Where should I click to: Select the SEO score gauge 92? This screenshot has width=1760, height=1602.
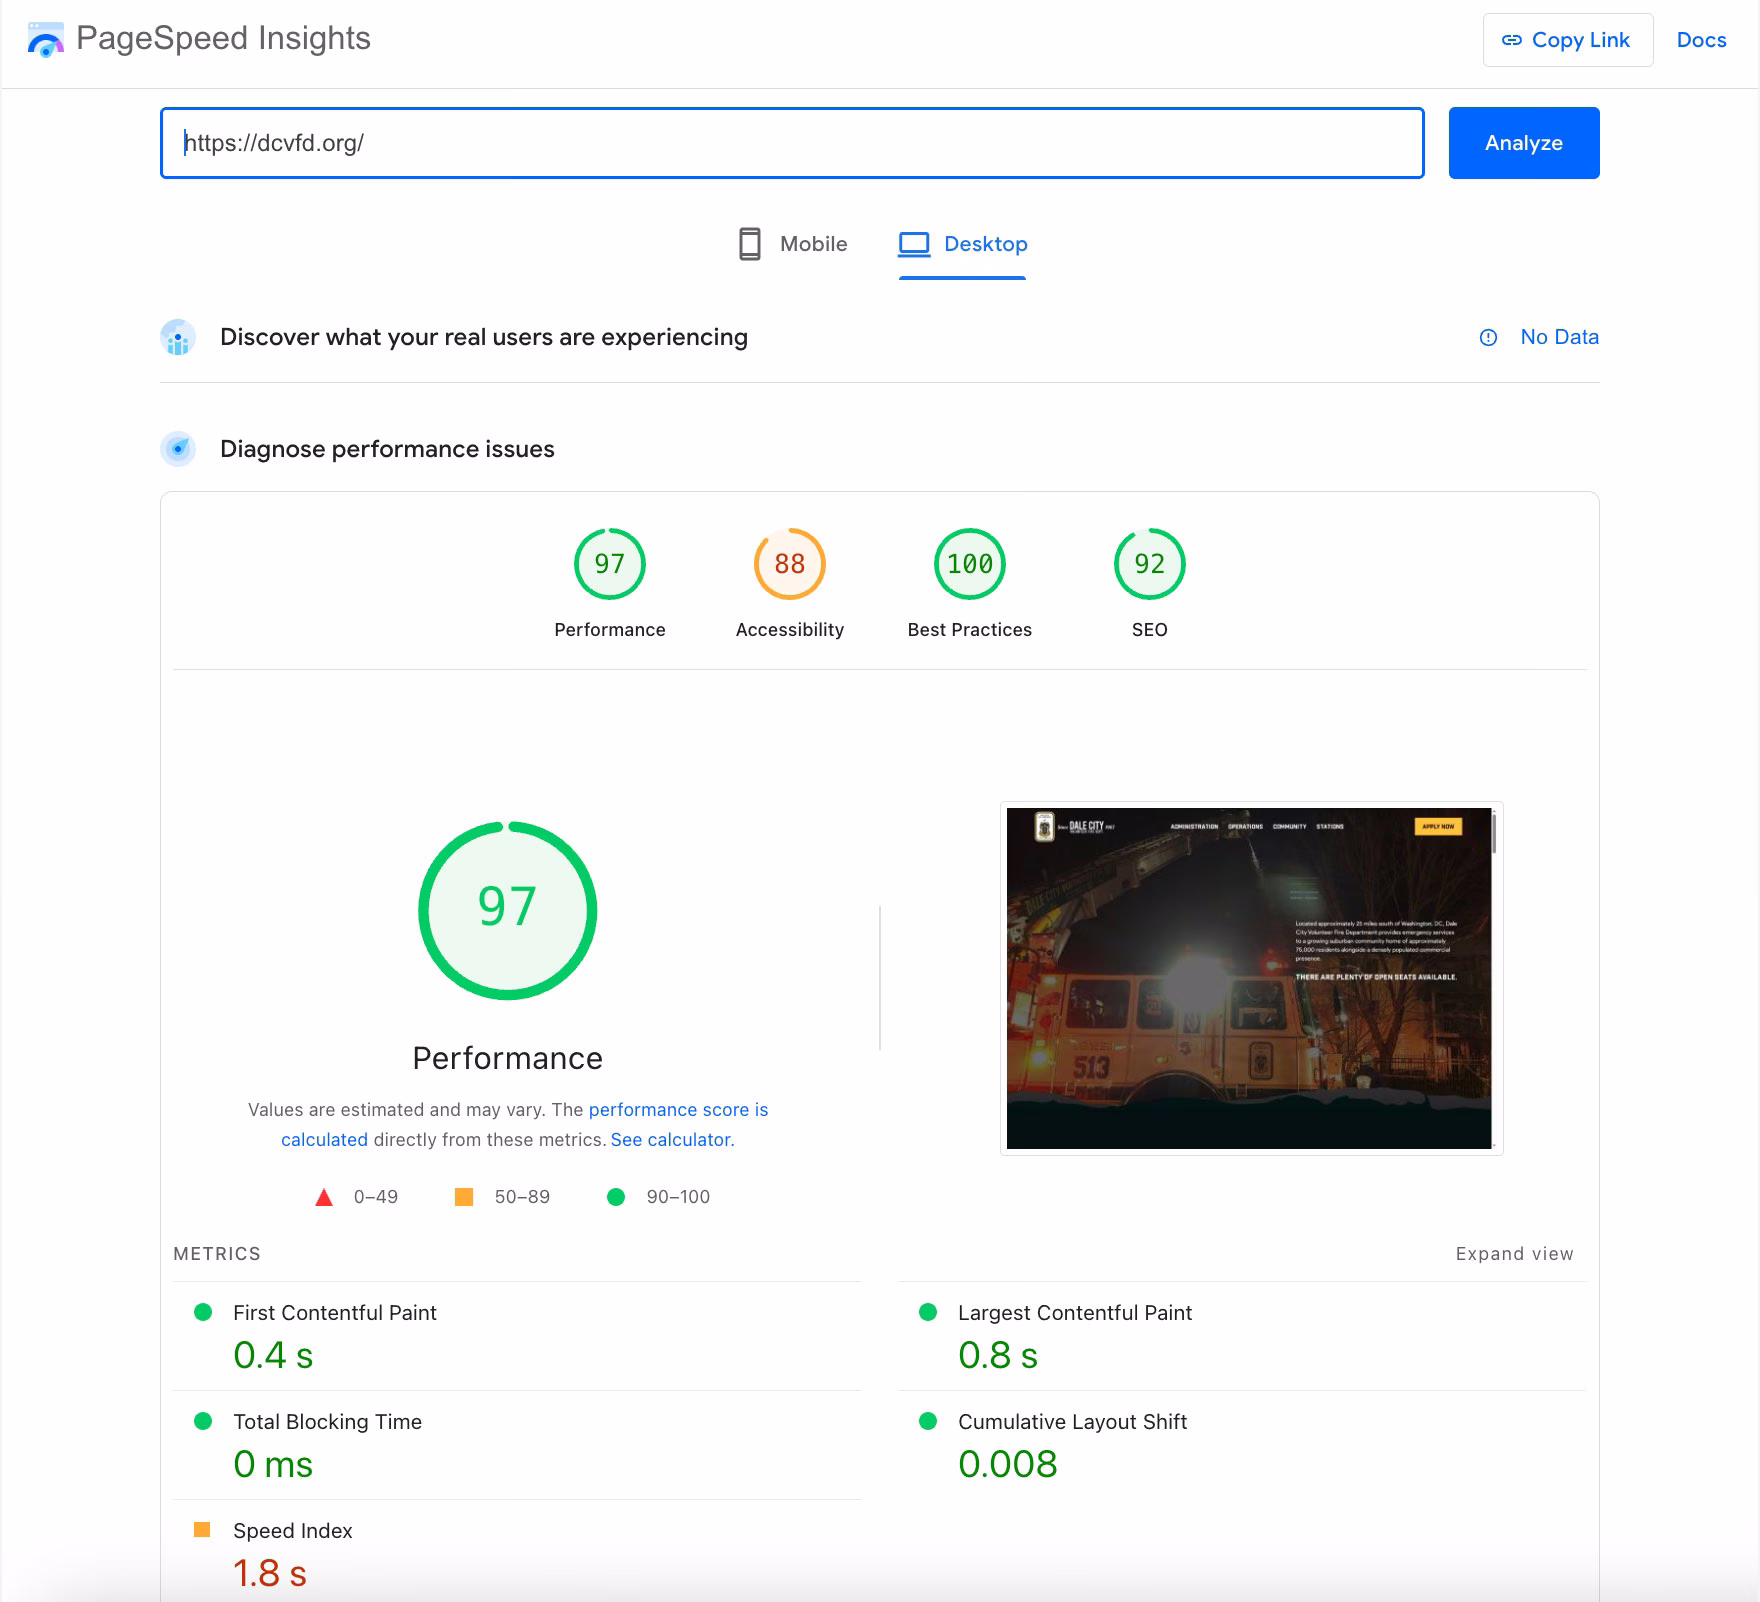point(1150,564)
